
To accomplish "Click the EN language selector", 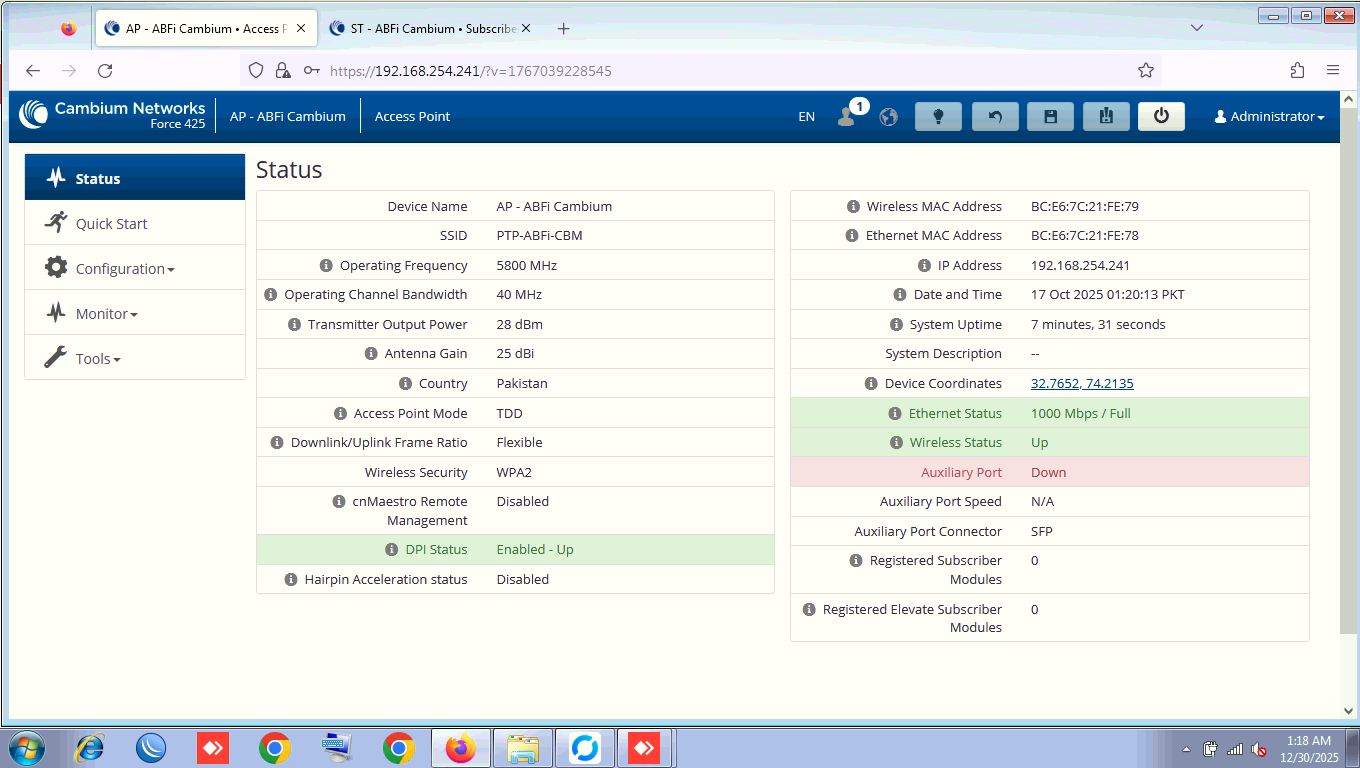I will pyautogui.click(x=806, y=117).
